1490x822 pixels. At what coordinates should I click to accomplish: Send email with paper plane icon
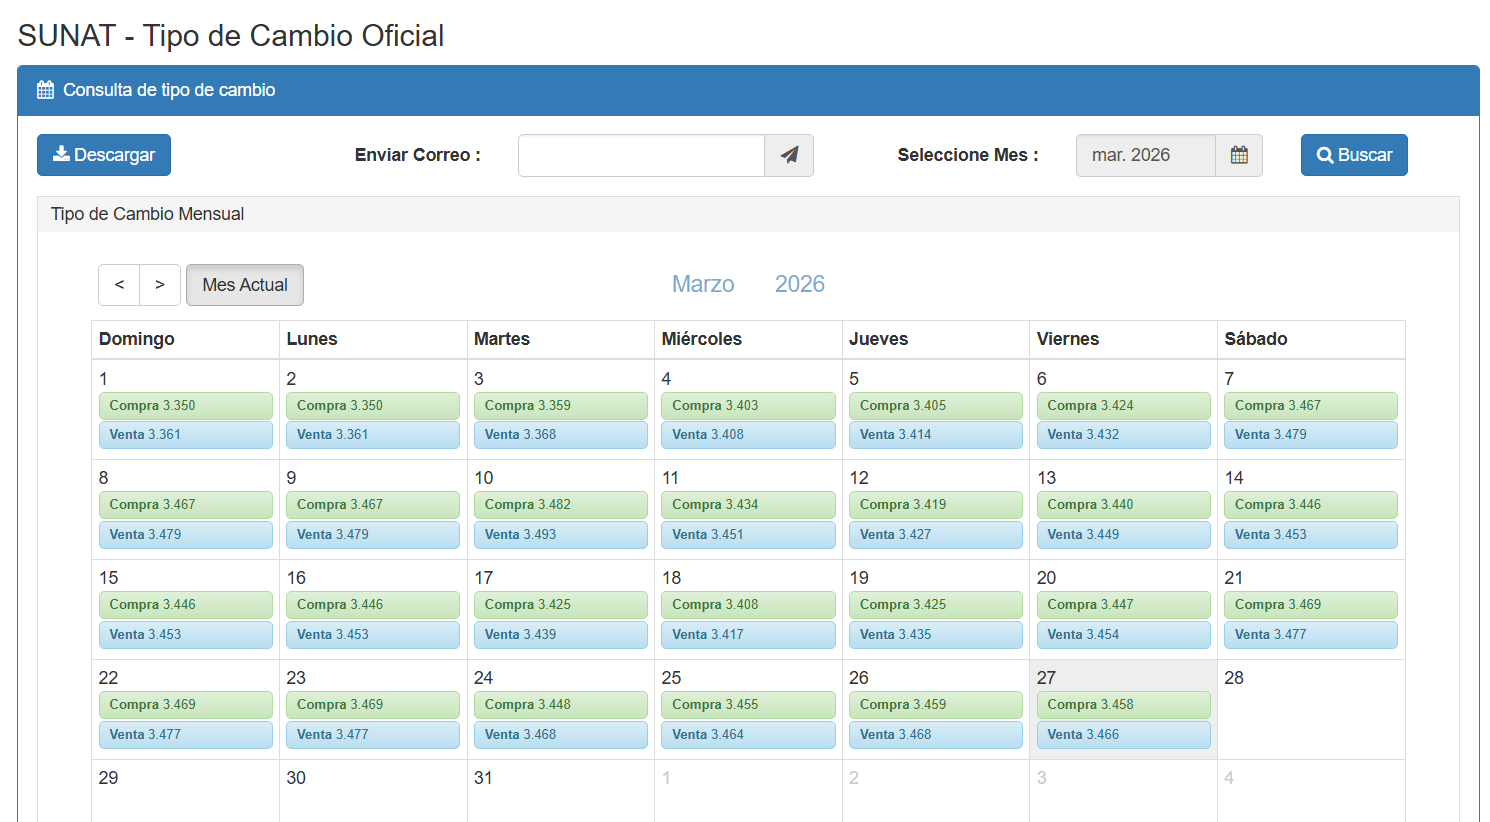coord(789,155)
